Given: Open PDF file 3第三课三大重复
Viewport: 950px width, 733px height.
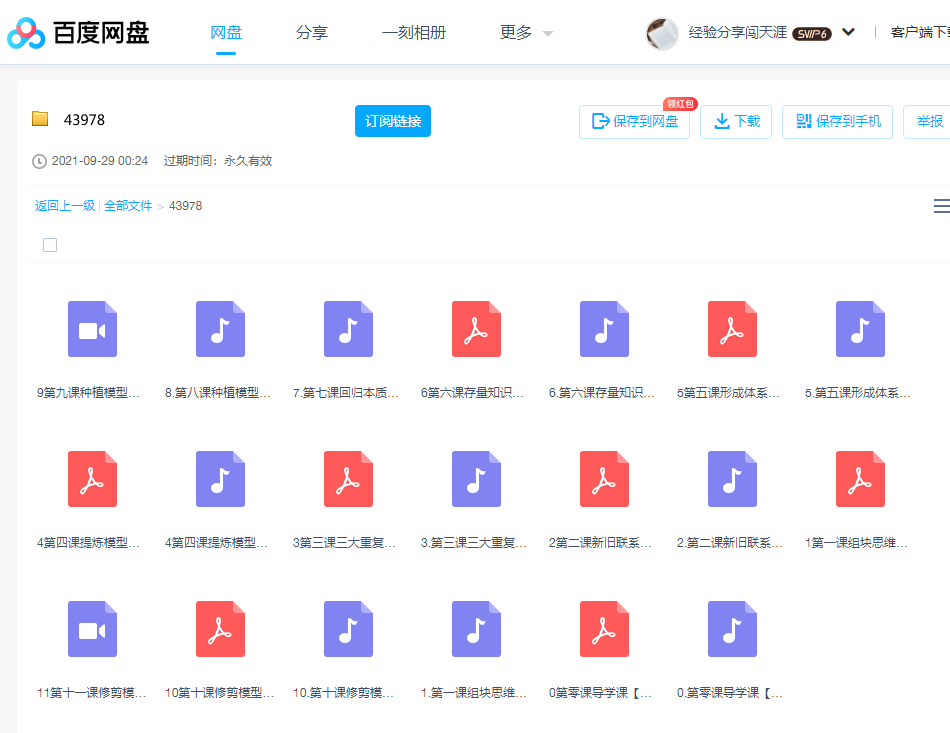Looking at the screenshot, I should pos(348,479).
